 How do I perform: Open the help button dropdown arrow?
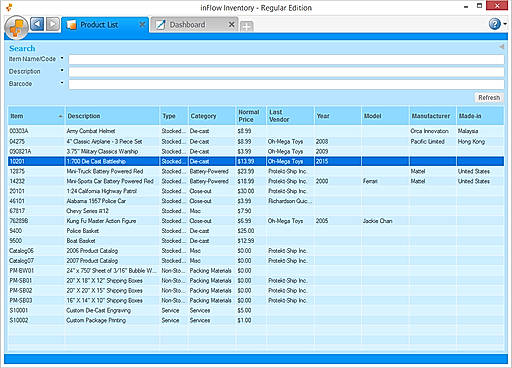pos(505,24)
